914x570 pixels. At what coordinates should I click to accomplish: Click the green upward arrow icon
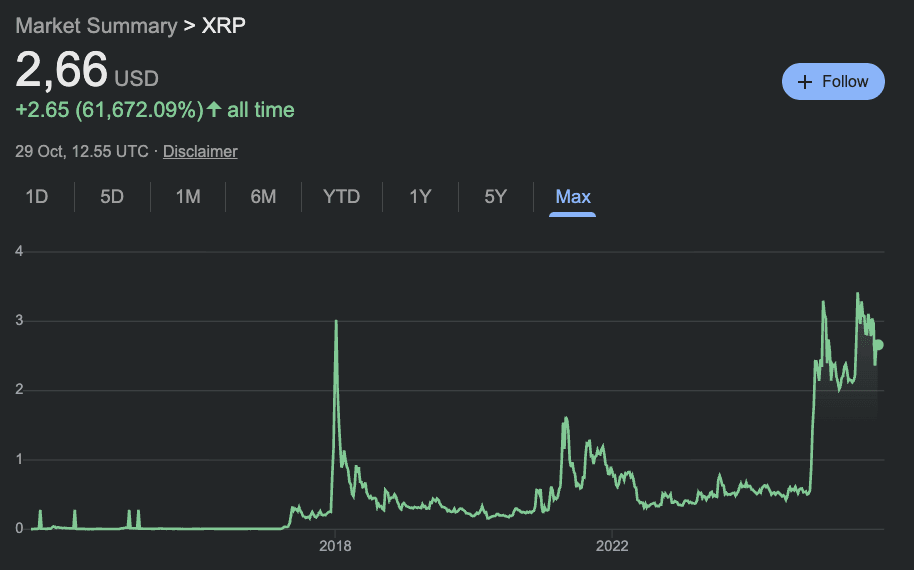pyautogui.click(x=214, y=109)
